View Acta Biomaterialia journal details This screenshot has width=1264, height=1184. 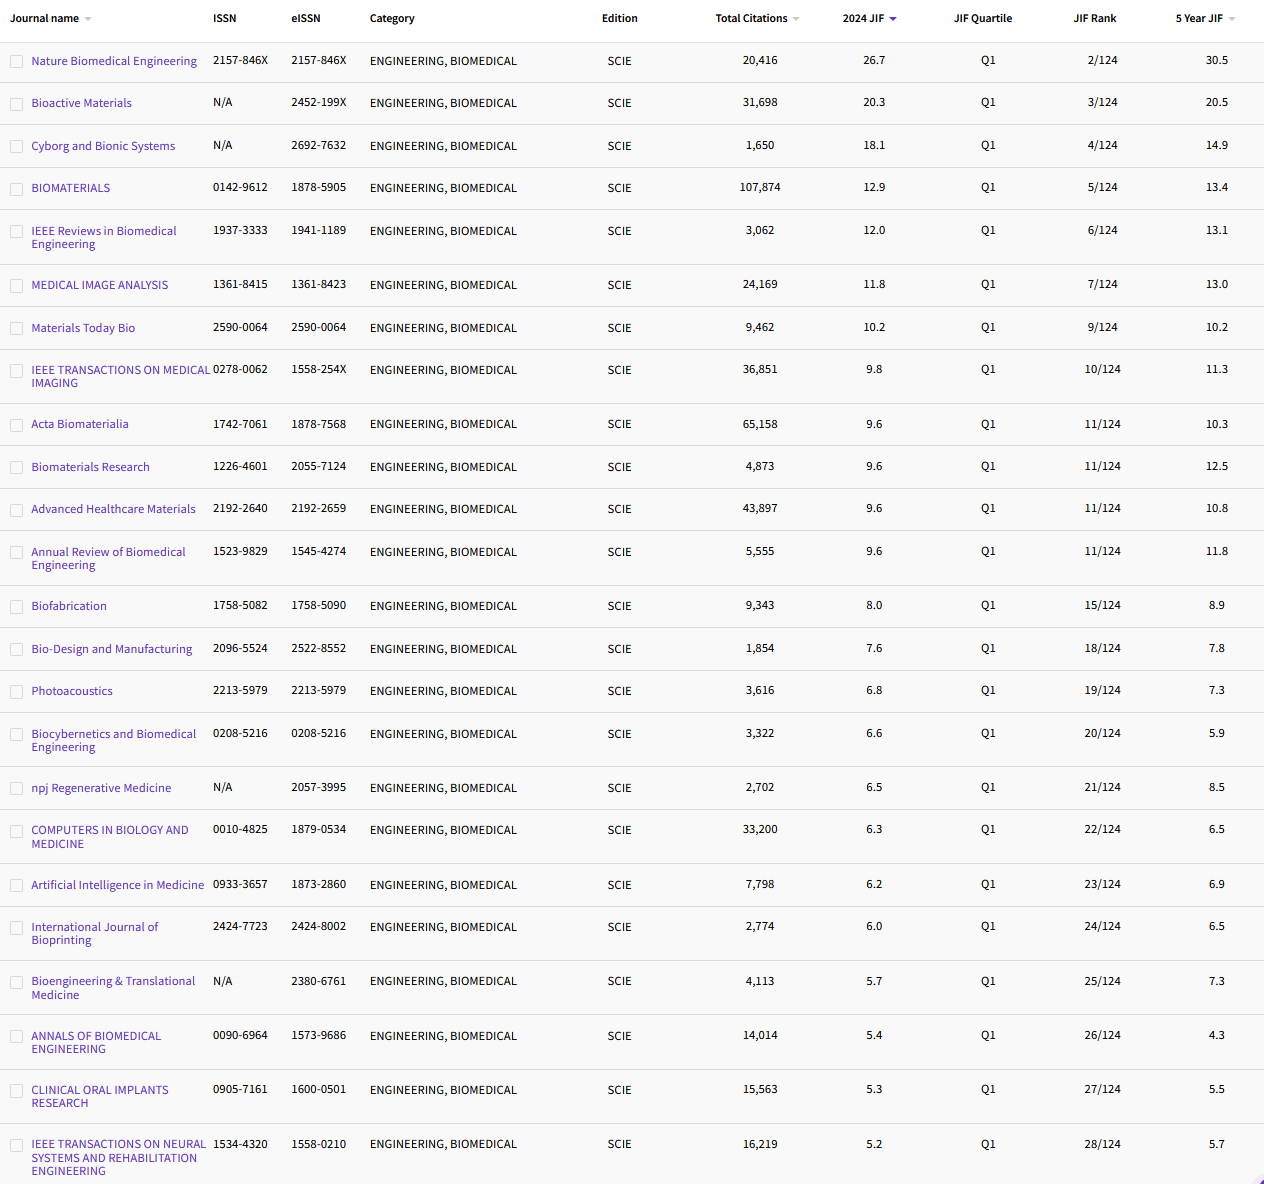click(x=79, y=424)
